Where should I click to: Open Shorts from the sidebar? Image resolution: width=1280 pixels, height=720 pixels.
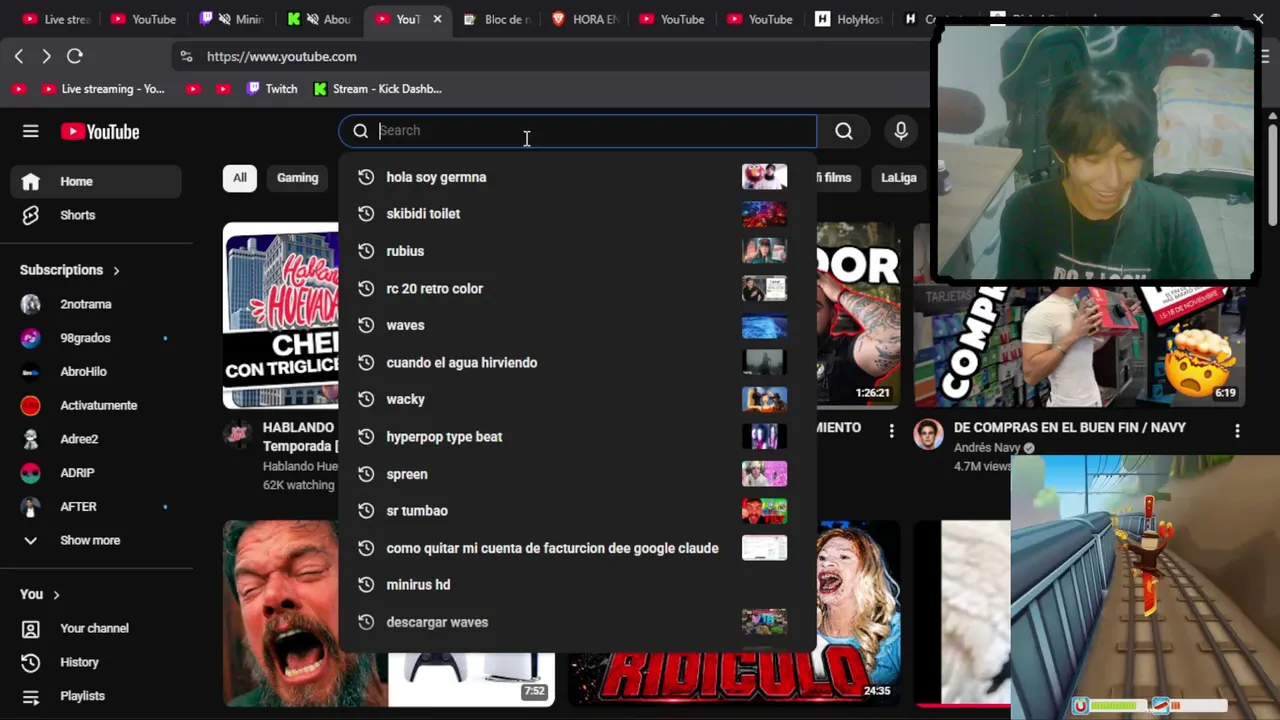pyautogui.click(x=96, y=215)
